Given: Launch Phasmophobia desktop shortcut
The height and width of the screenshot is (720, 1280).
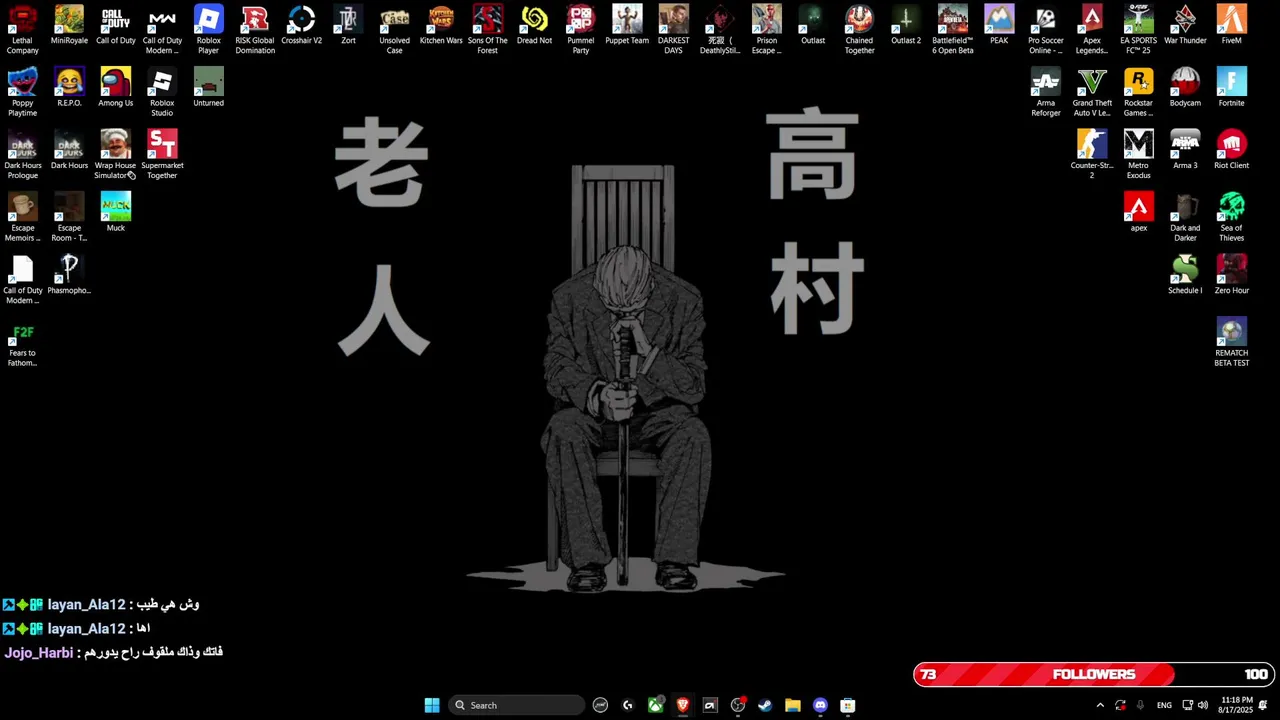Looking at the screenshot, I should point(69,274).
